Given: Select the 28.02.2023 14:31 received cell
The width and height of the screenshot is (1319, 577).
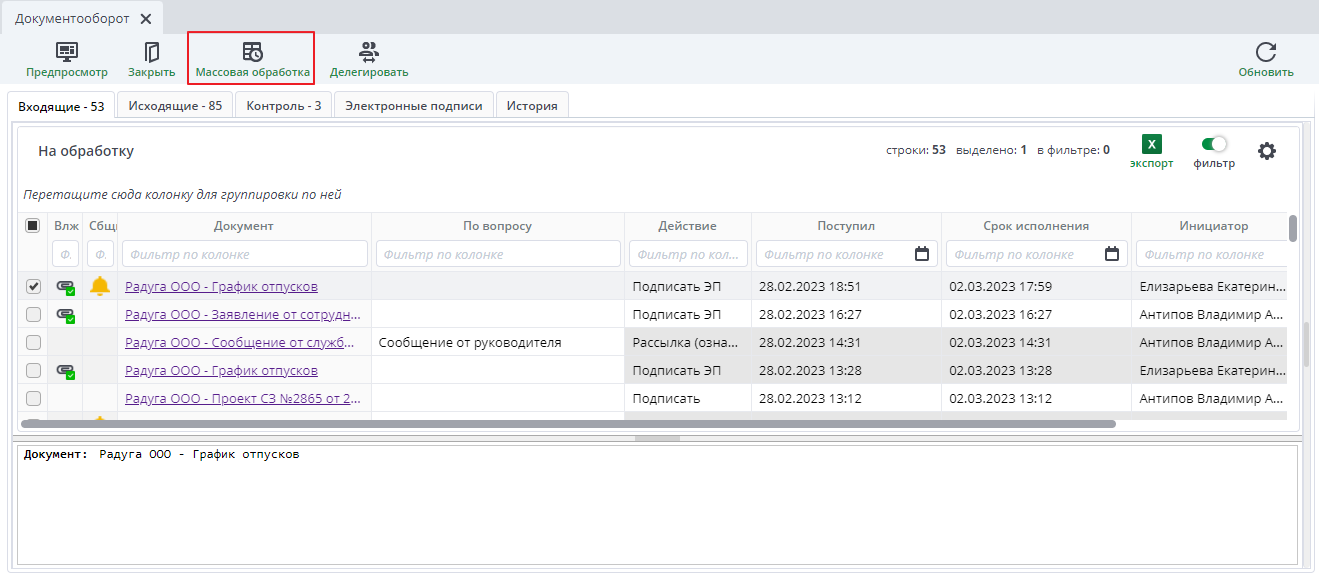Looking at the screenshot, I should (846, 343).
